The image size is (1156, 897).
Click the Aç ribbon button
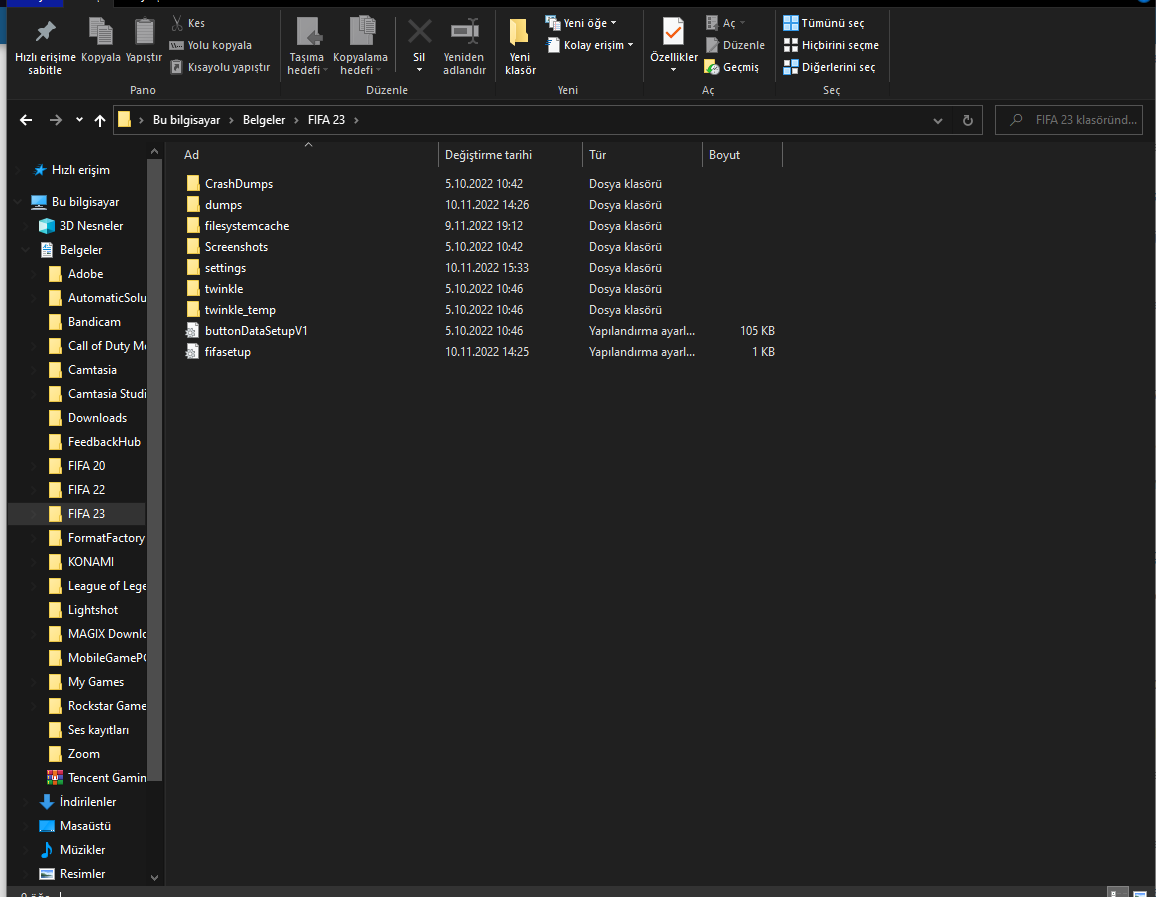725,23
